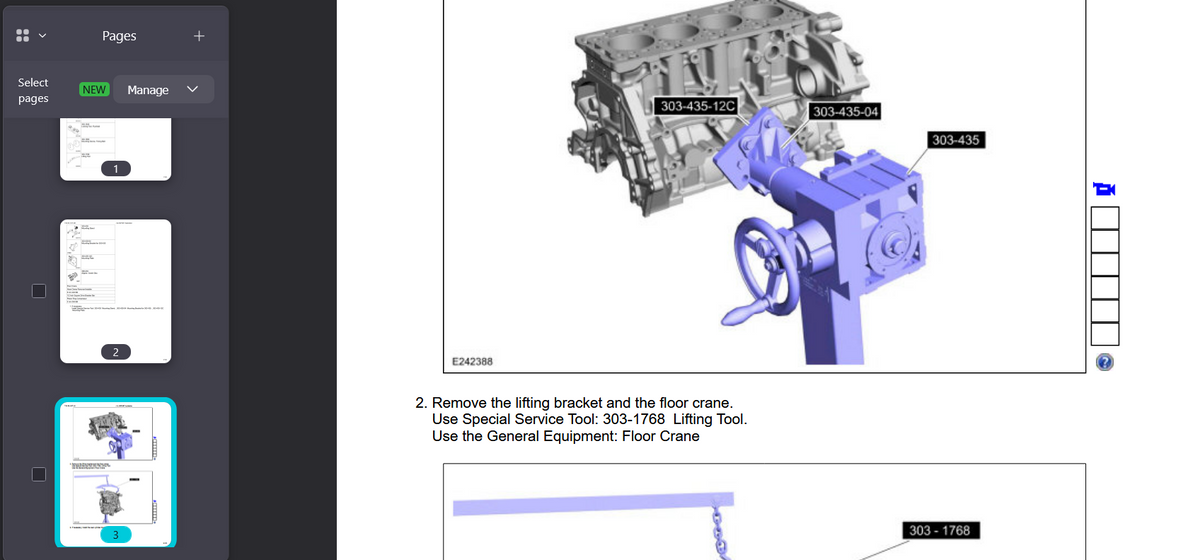
Task: Add a new page with plus icon
Action: (x=199, y=36)
